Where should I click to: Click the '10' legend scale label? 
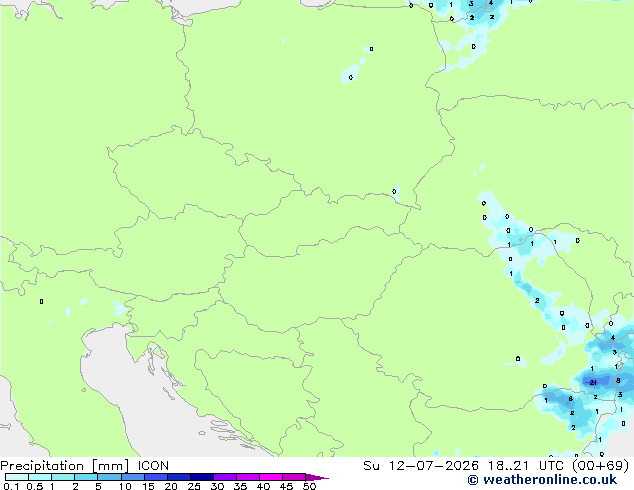click(125, 486)
